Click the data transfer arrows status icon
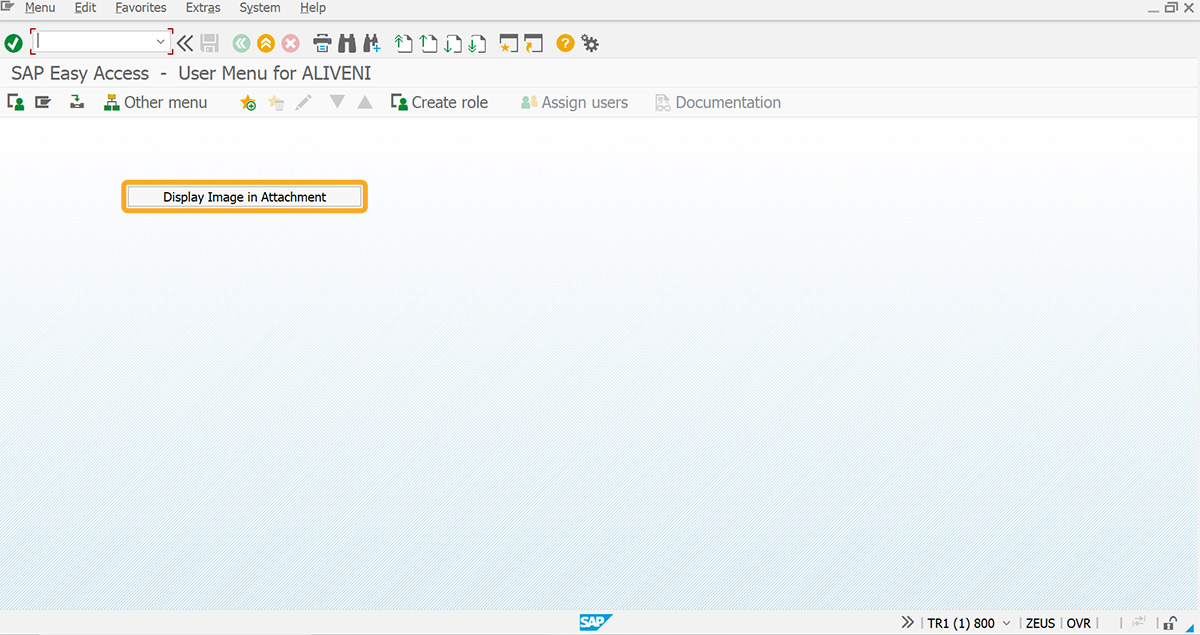This screenshot has height=635, width=1200. [x=1138, y=623]
